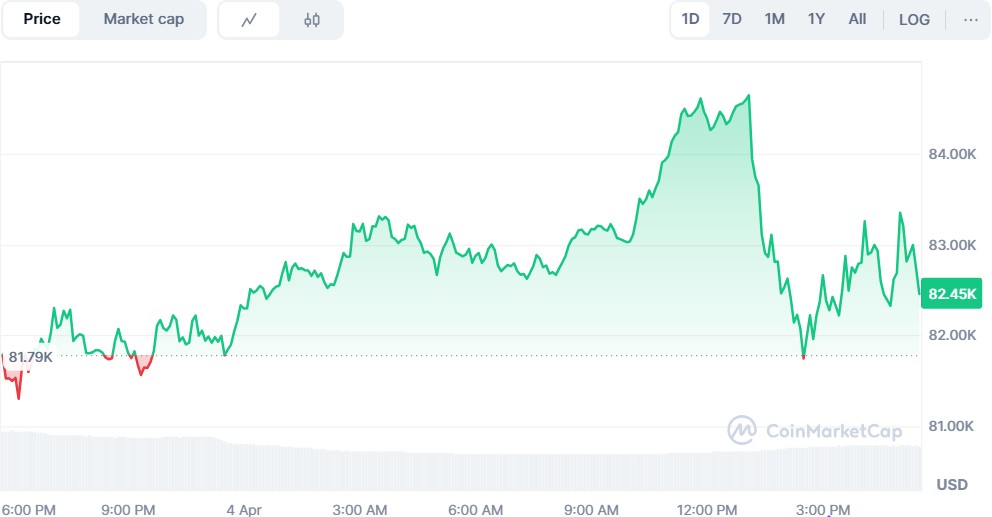Select the 7D time range
The height and width of the screenshot is (517, 992).
(x=732, y=19)
